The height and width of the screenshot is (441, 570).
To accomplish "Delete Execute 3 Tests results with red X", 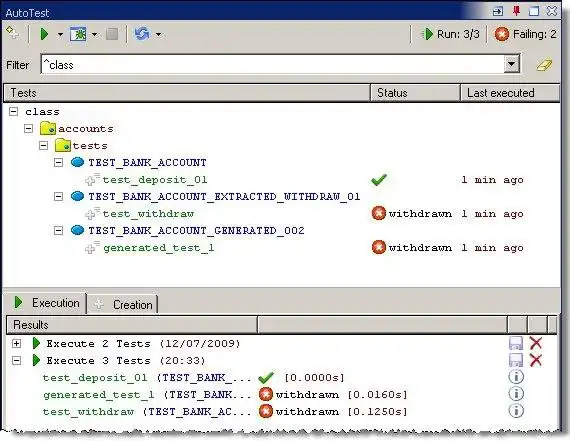I will [x=536, y=360].
